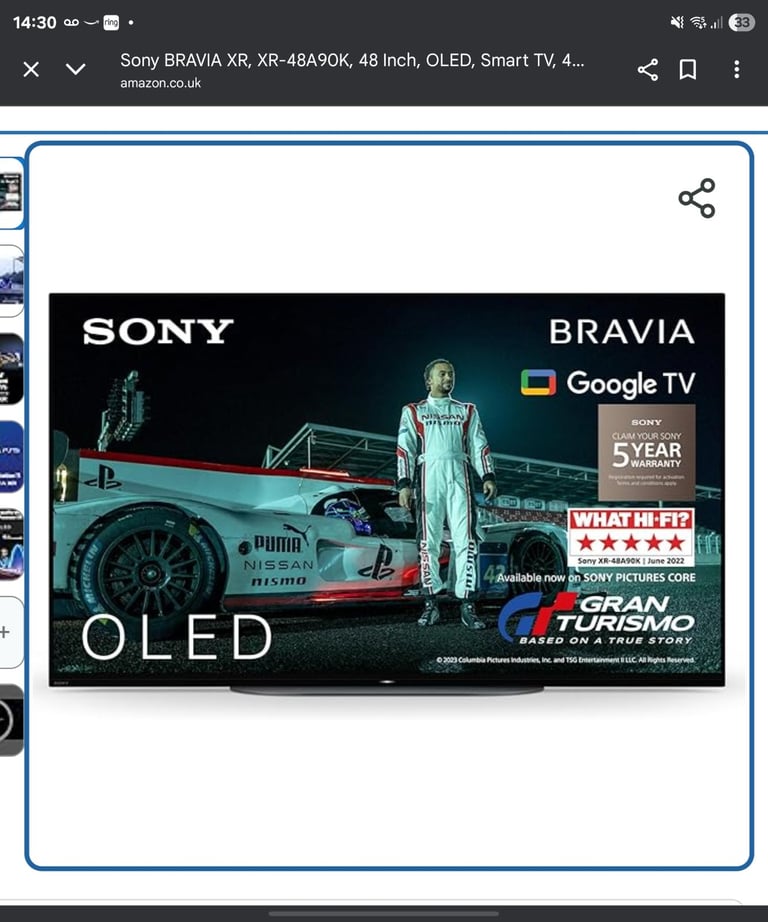Open more images with plus thumbnail

(x=11, y=633)
